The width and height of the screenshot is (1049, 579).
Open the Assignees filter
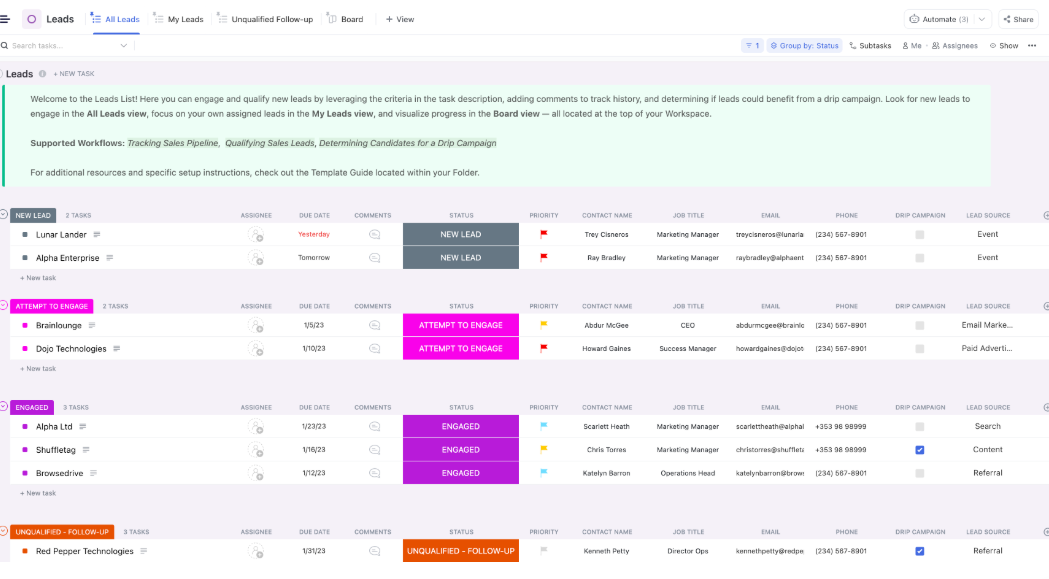tap(955, 46)
